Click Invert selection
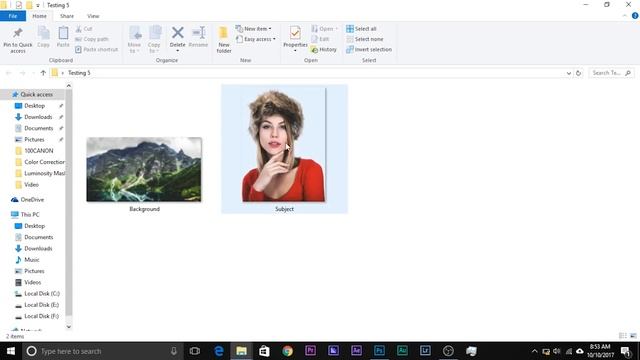The height and width of the screenshot is (360, 640). pyautogui.click(x=369, y=49)
